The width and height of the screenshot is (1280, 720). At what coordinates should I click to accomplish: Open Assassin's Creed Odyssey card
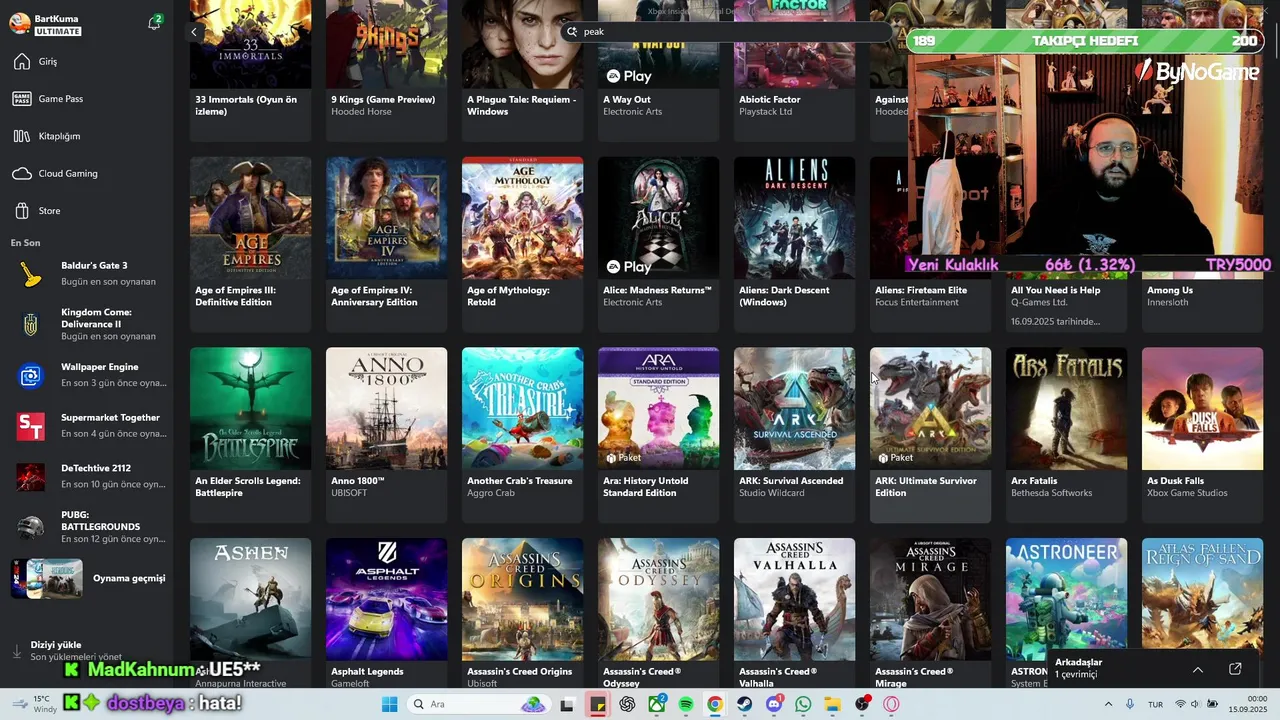(x=658, y=613)
